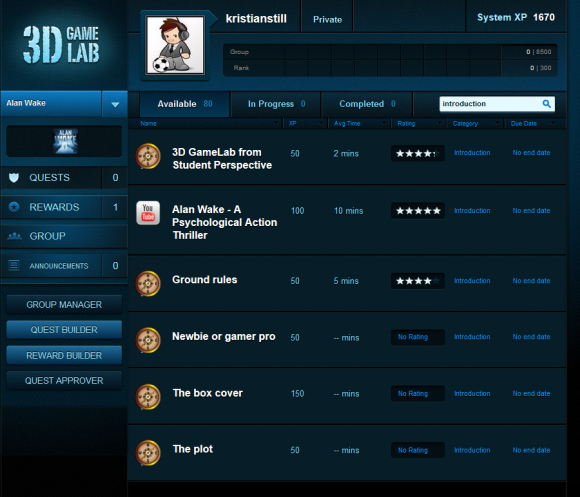The width and height of the screenshot is (580, 497).
Task: Switch to the In Progress tab
Action: [276, 104]
